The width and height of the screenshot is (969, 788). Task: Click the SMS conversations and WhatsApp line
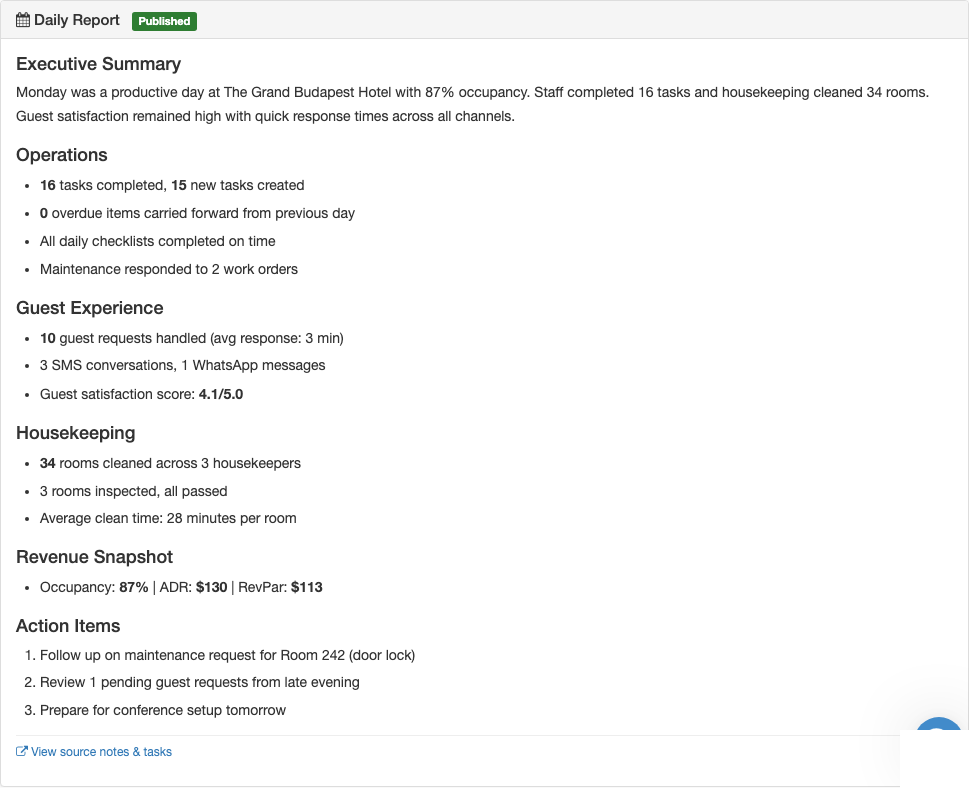(x=182, y=365)
